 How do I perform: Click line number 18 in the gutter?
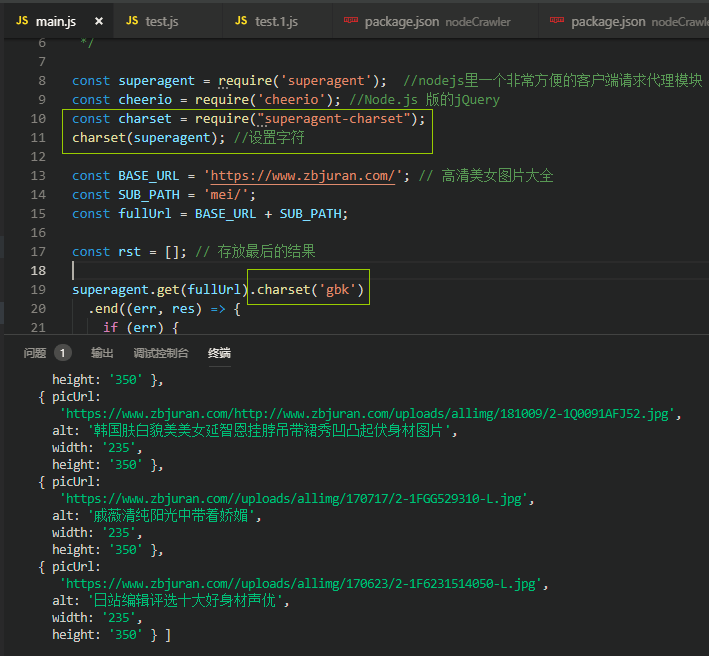click(x=38, y=270)
